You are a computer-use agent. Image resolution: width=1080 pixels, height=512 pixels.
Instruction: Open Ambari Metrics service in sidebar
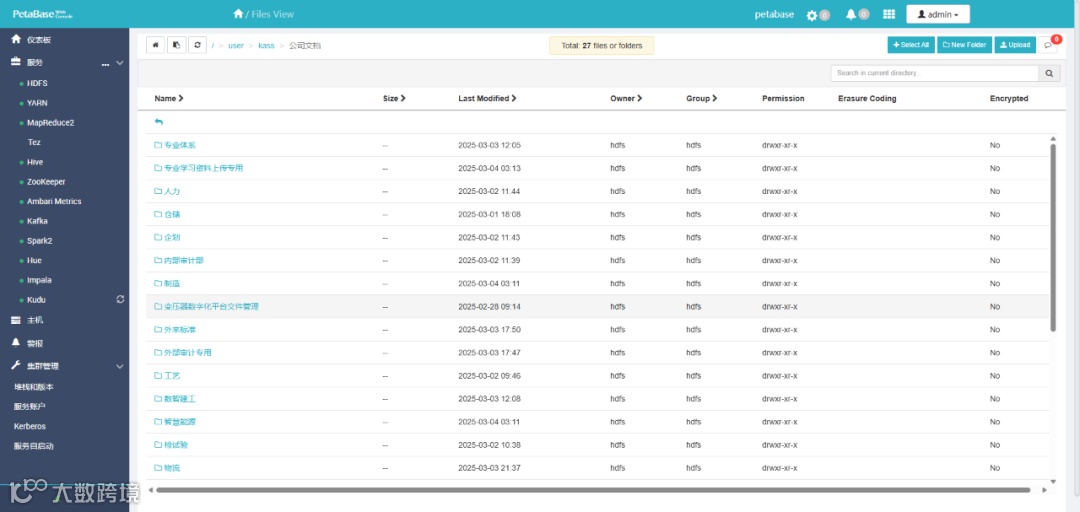pyautogui.click(x=54, y=201)
